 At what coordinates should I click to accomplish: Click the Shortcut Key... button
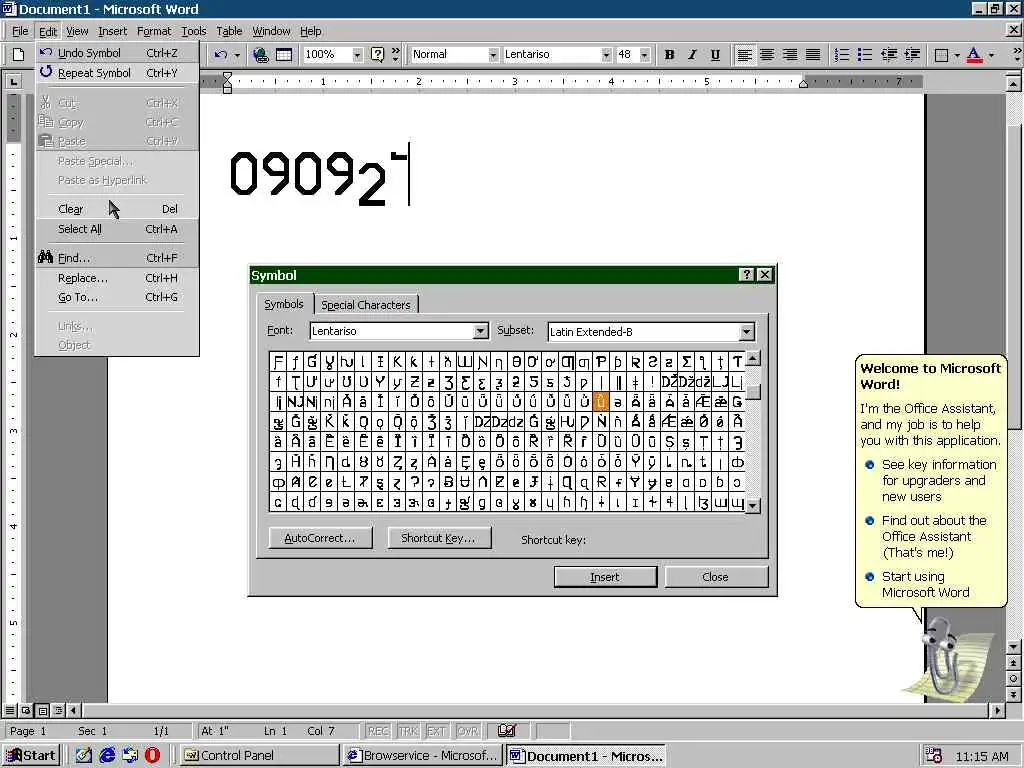[x=438, y=538]
